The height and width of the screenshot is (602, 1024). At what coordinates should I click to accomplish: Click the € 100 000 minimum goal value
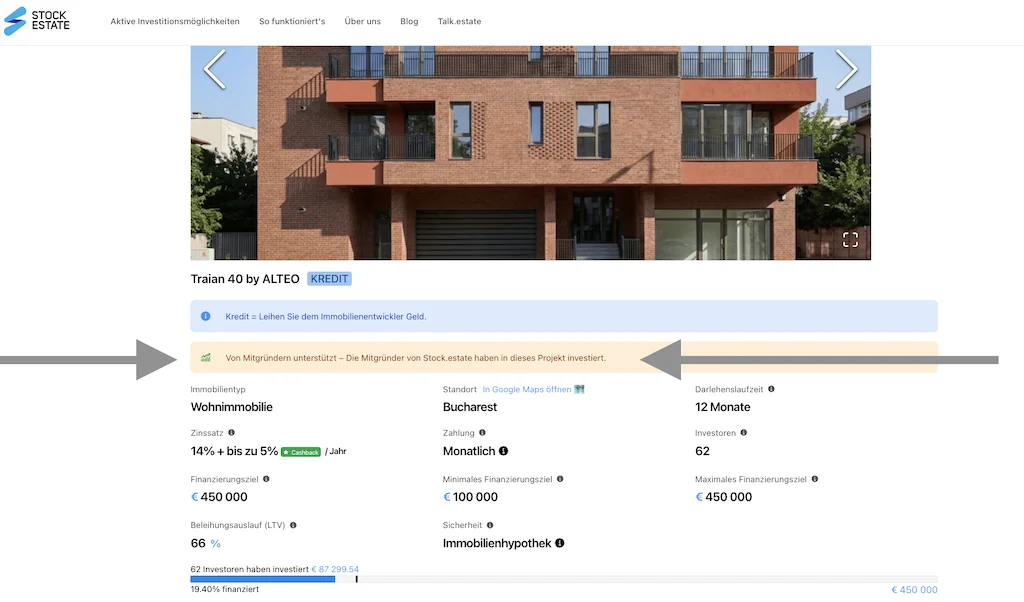click(470, 497)
